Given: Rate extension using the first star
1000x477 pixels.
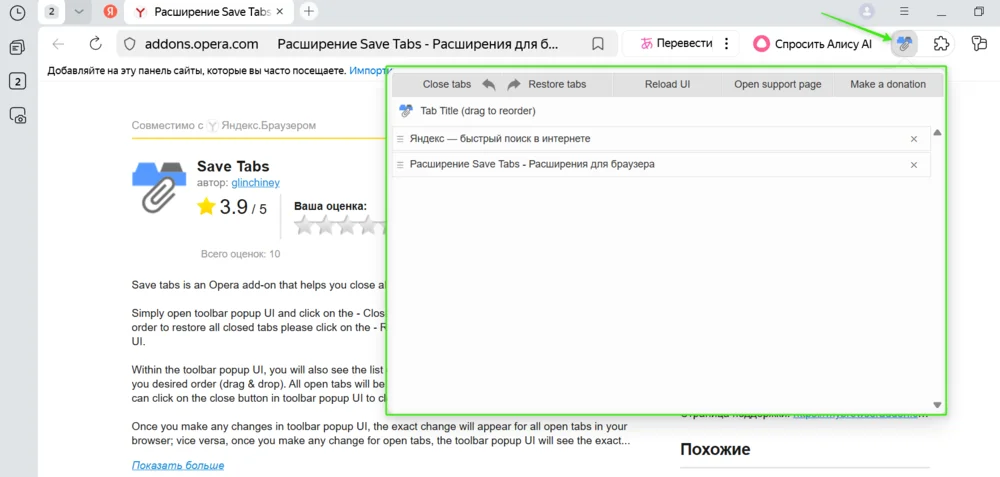Looking at the screenshot, I should pos(305,225).
